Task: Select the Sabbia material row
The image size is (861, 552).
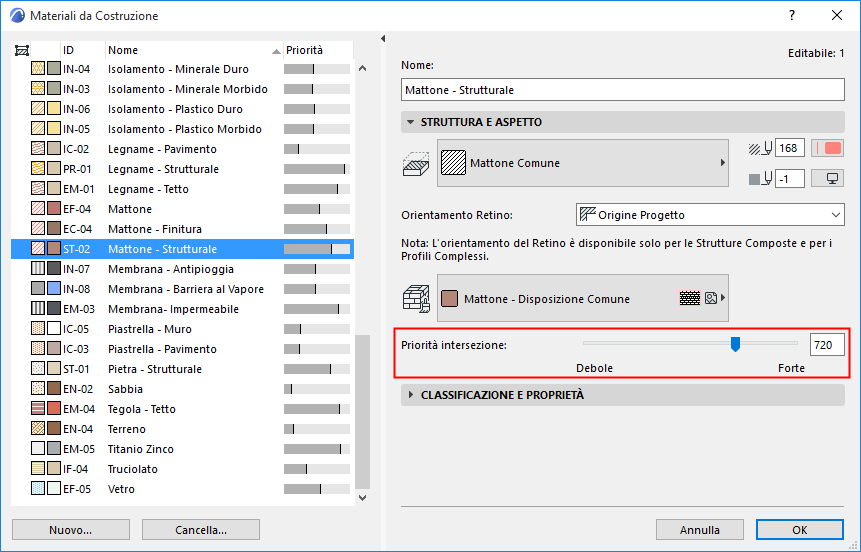Action: click(182, 389)
